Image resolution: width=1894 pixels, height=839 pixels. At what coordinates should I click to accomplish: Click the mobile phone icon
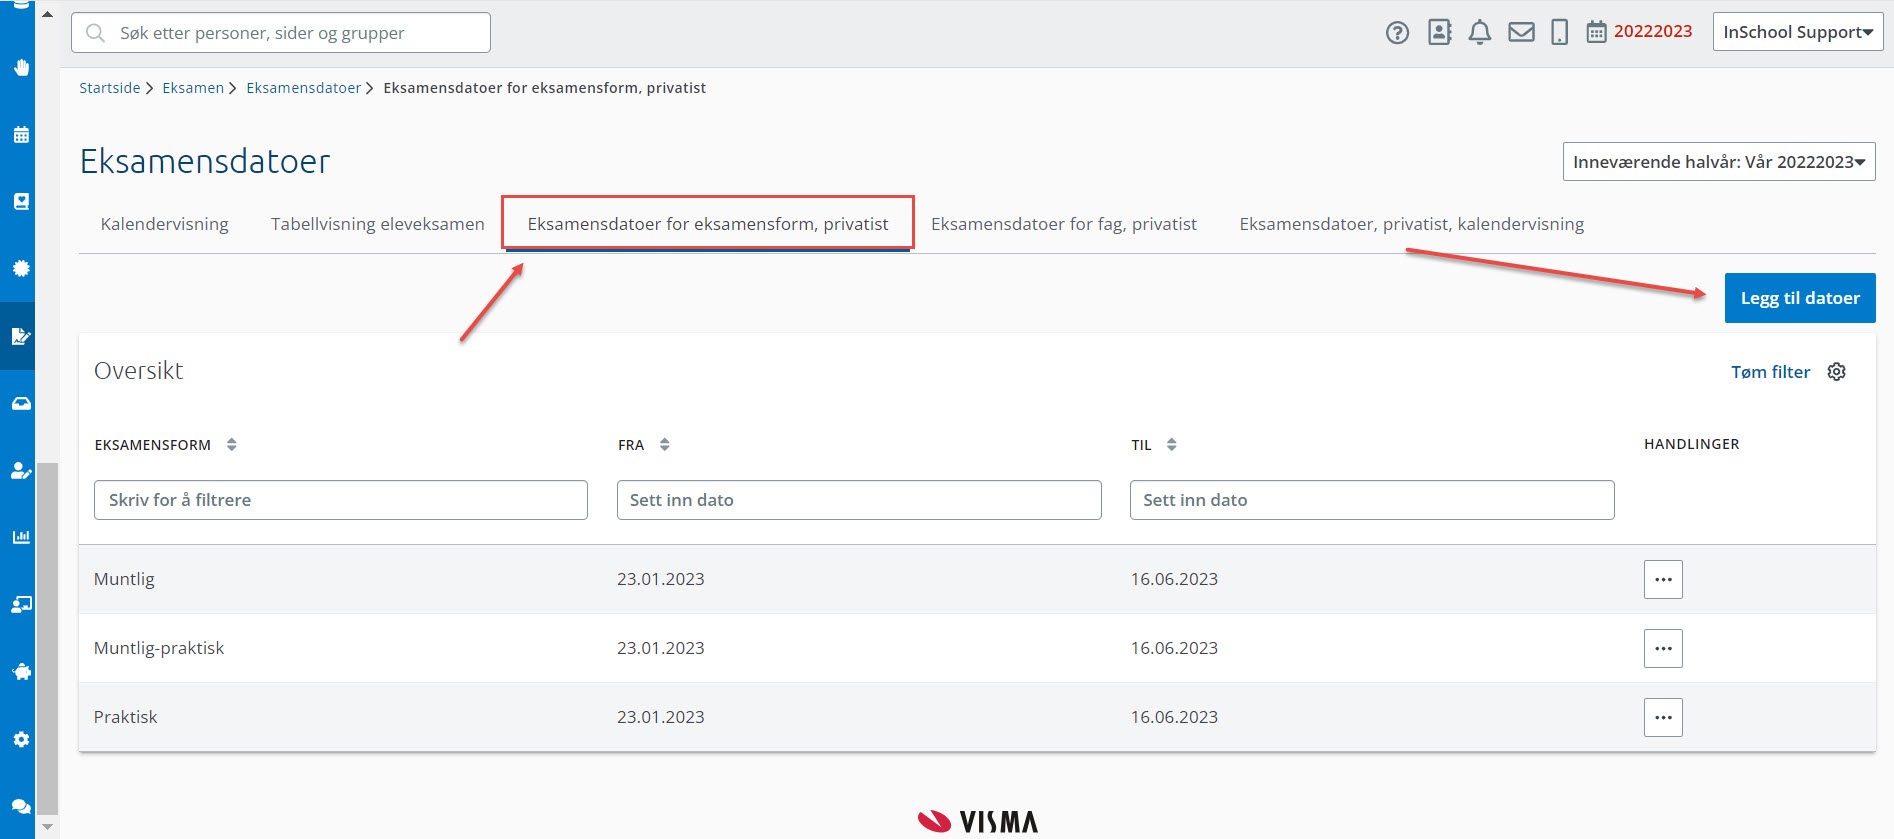(1559, 32)
